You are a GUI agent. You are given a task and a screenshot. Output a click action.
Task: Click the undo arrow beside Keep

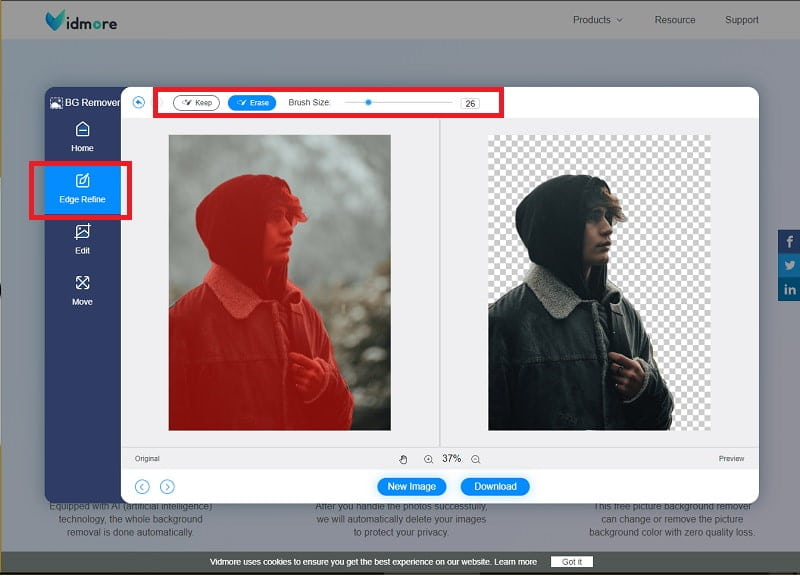(x=138, y=102)
